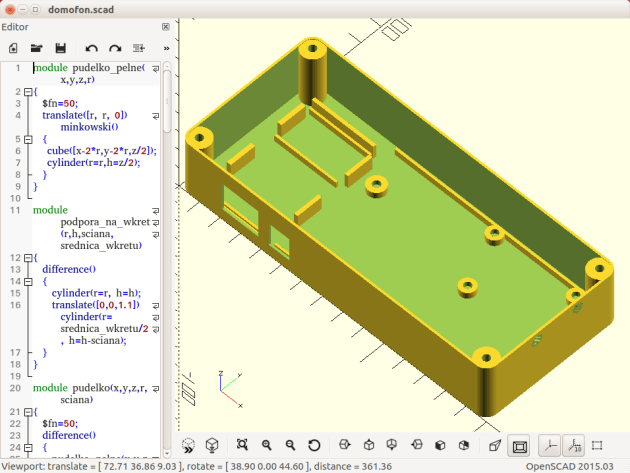Click the Viewport translate/rotate status text

pos(196,467)
